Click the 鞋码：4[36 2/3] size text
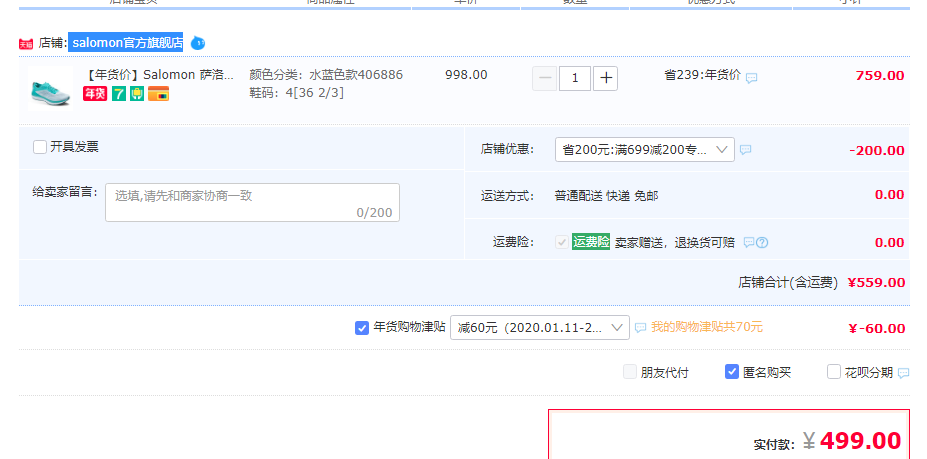Screen dimensions: 927x459 coord(297,93)
